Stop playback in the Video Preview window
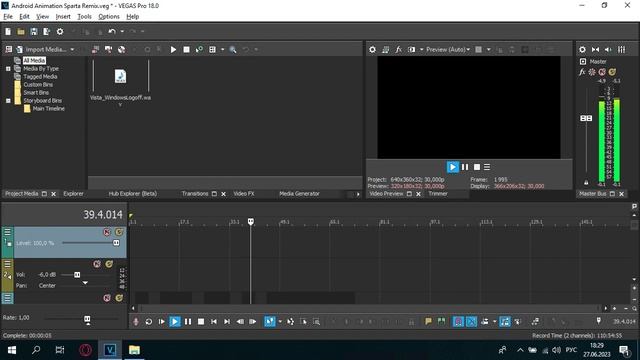640x360 pixels. click(477, 167)
